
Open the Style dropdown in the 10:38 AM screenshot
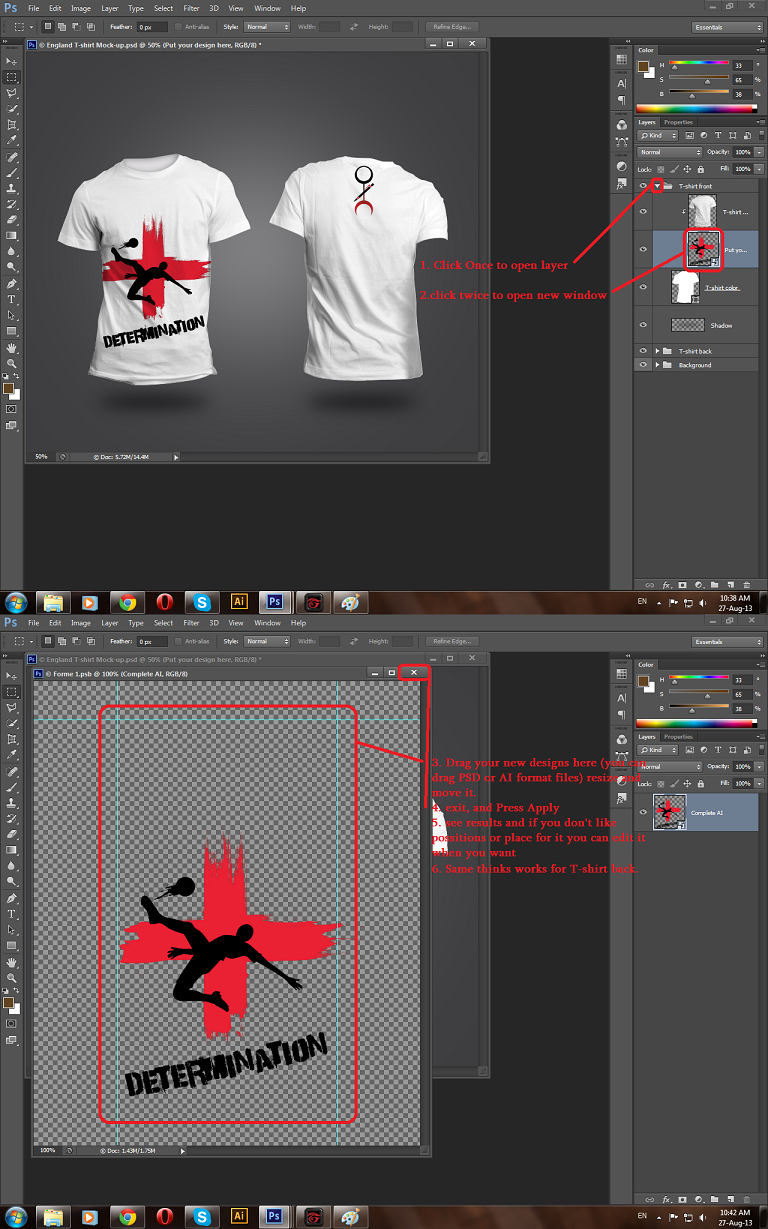267,27
